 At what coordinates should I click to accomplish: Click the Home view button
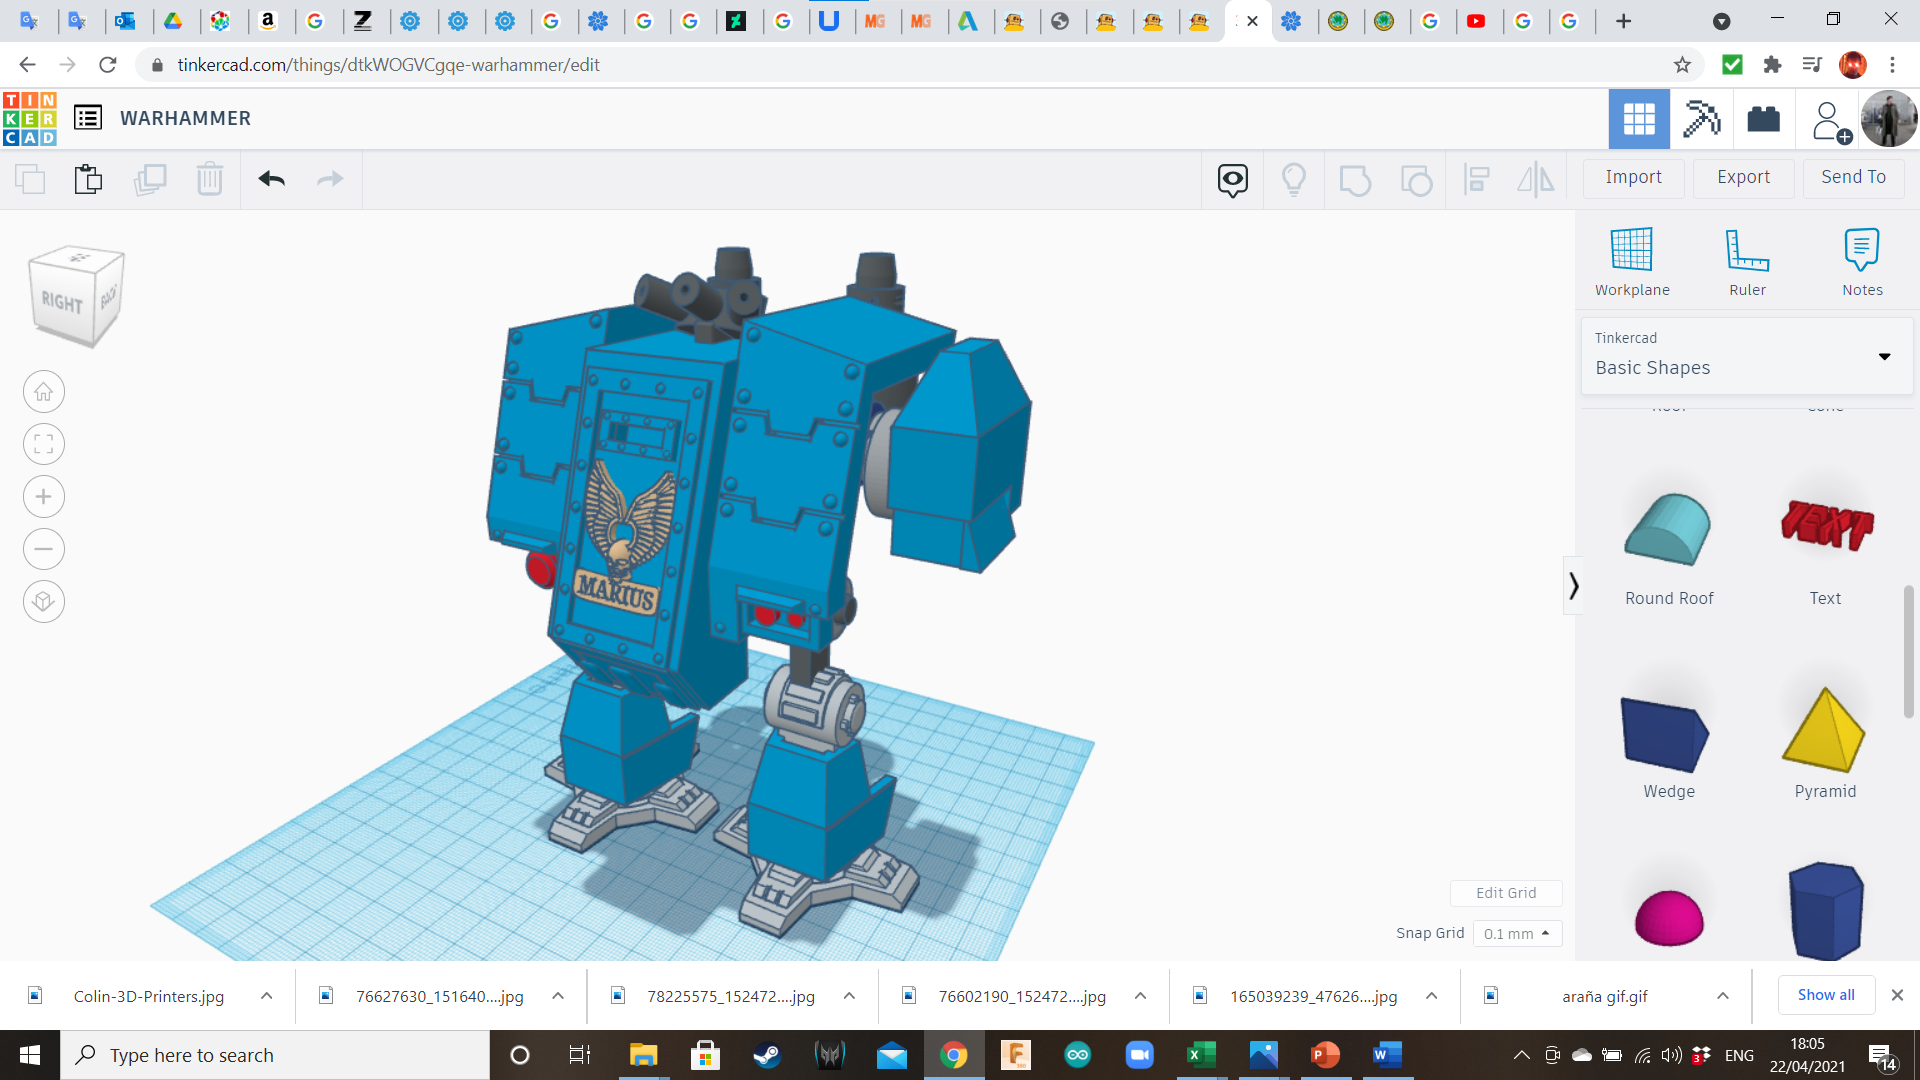tap(44, 392)
